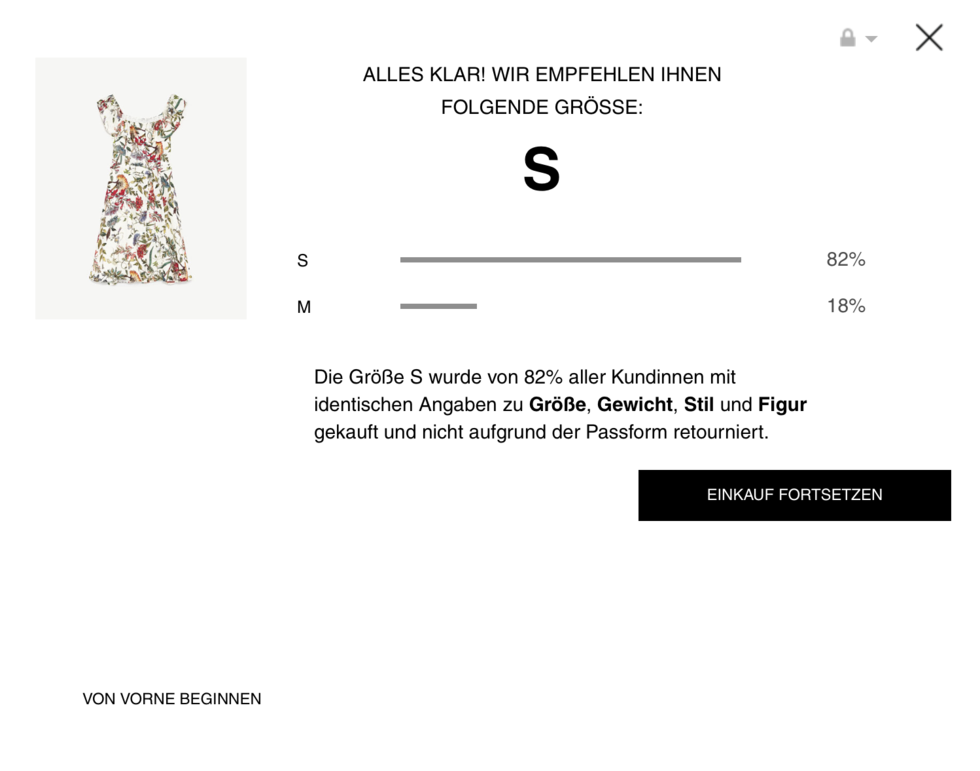Click the S size row label
The width and height of the screenshot is (980, 771).
(302, 260)
